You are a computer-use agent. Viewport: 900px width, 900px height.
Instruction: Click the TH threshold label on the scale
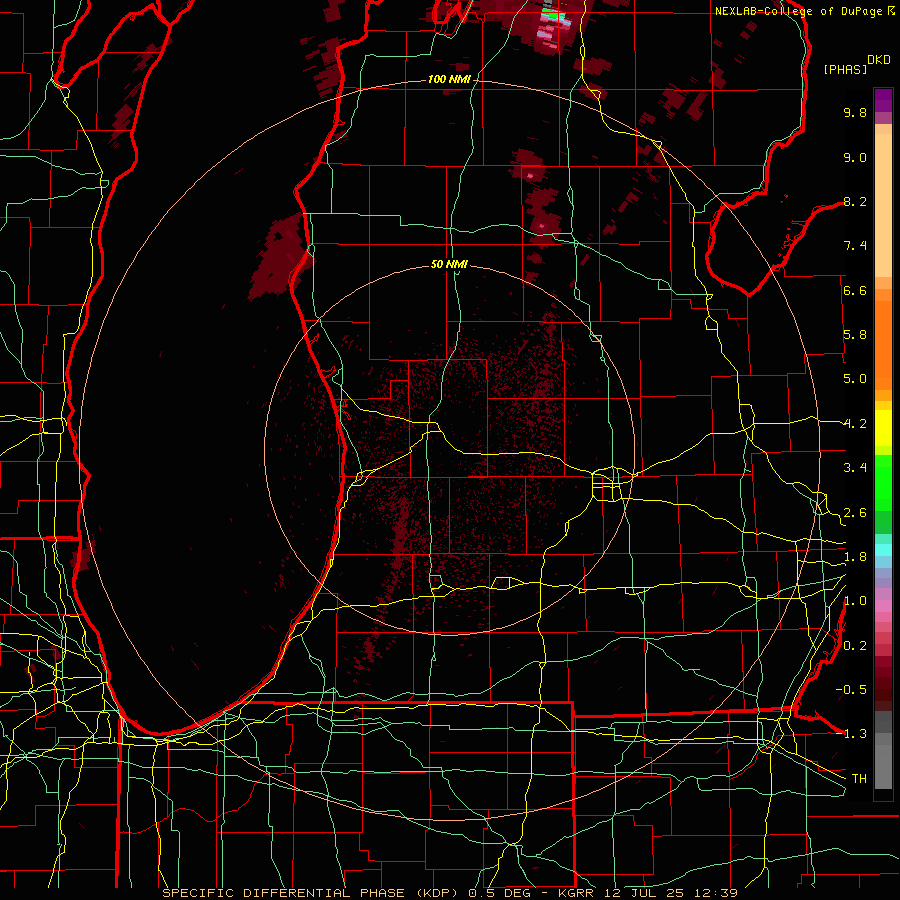(x=859, y=779)
